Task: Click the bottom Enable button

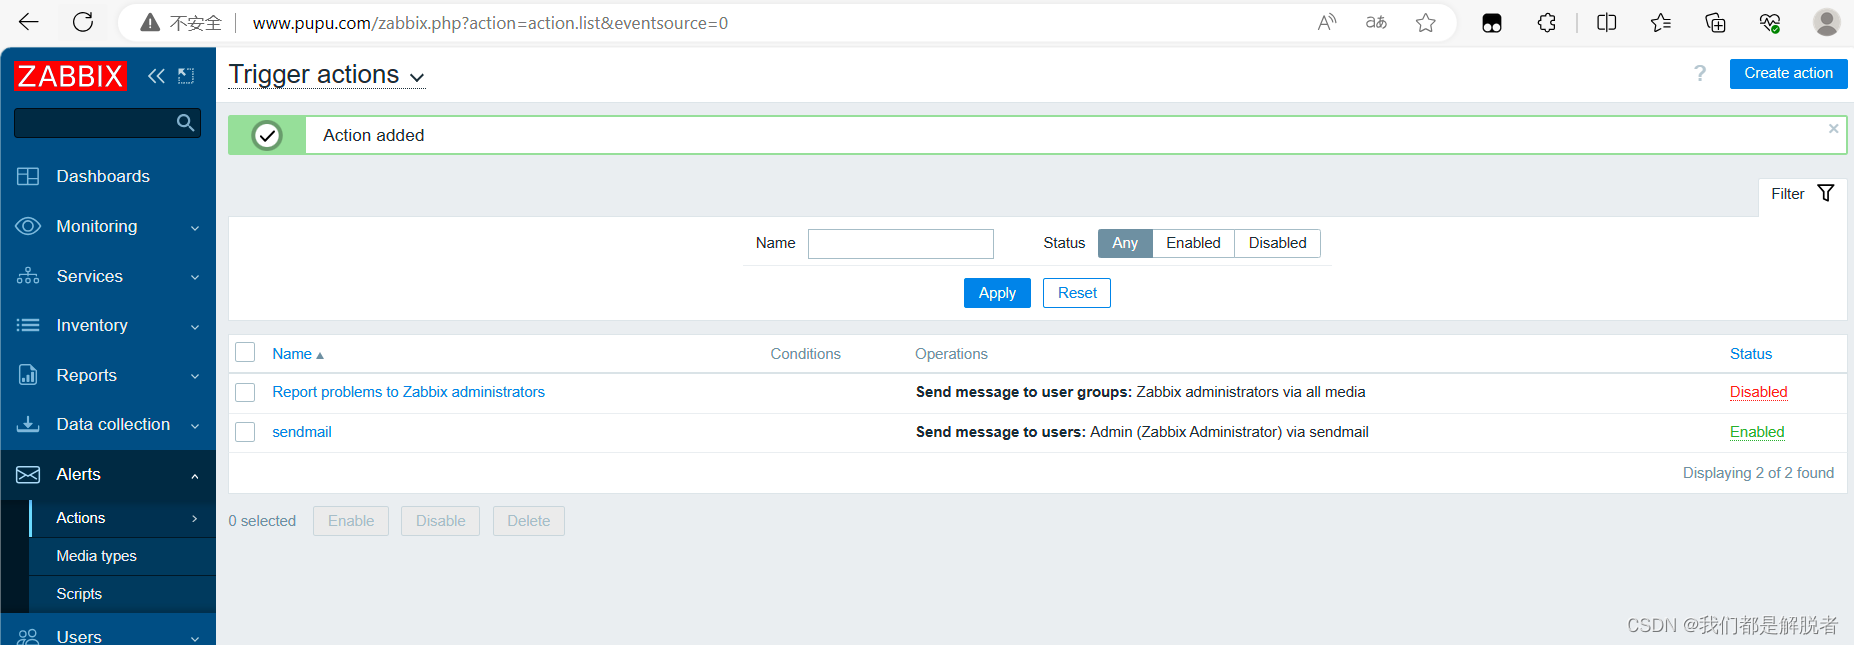Action: click(x=351, y=521)
